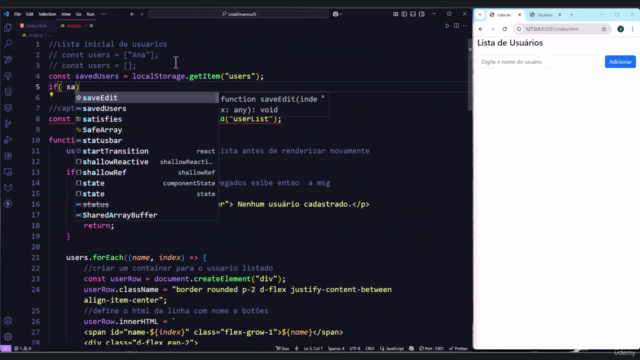This screenshot has width=640, height=360.
Task: Change Spaces: 4 indentation setting
Action: point(336,349)
